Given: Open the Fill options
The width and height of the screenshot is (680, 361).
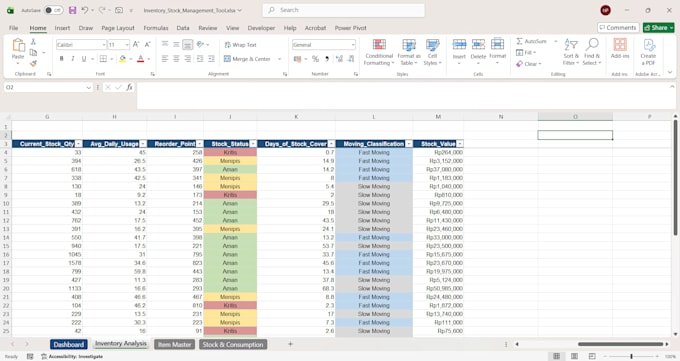Looking at the screenshot, I should [526, 53].
